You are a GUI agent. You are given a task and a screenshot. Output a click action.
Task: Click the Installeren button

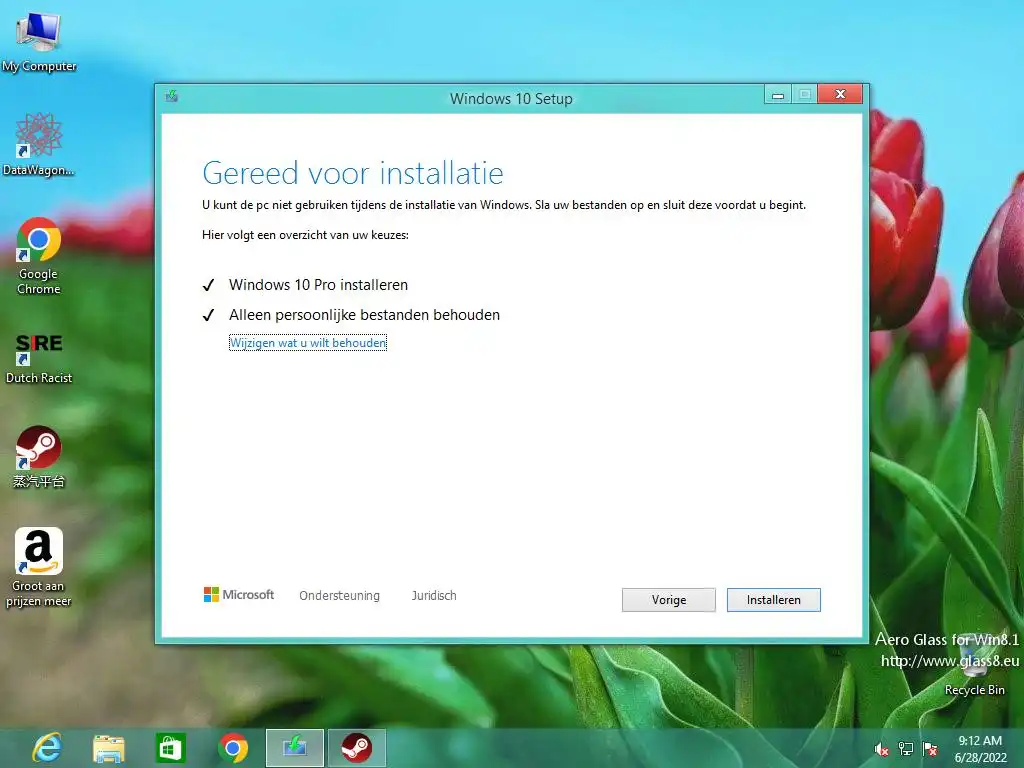774,600
